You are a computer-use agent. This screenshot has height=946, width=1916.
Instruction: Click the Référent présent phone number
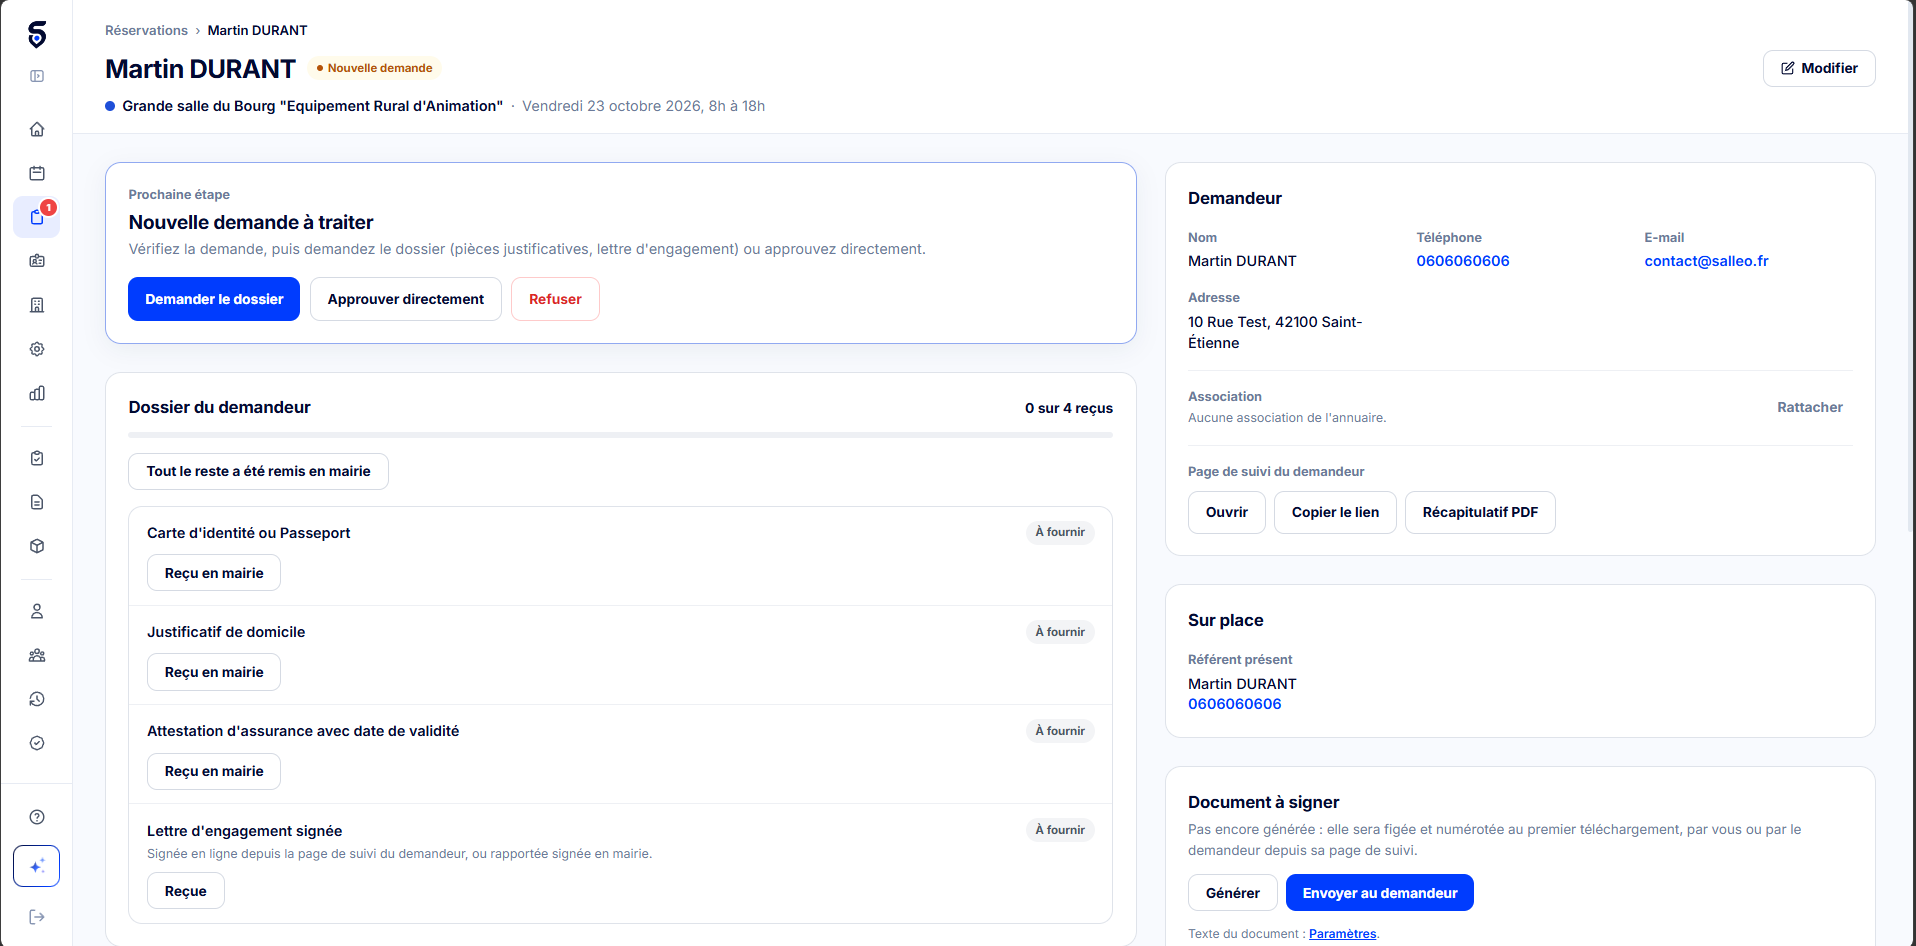point(1234,704)
